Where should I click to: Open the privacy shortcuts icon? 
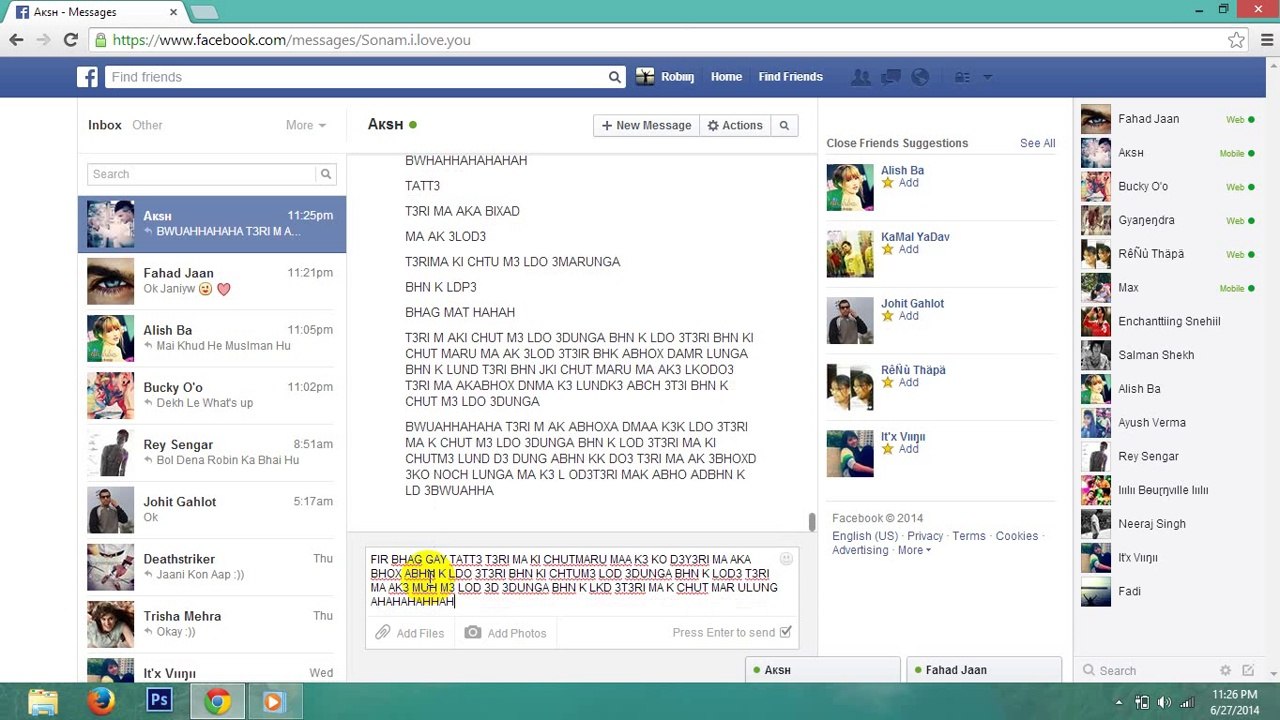[x=962, y=77]
